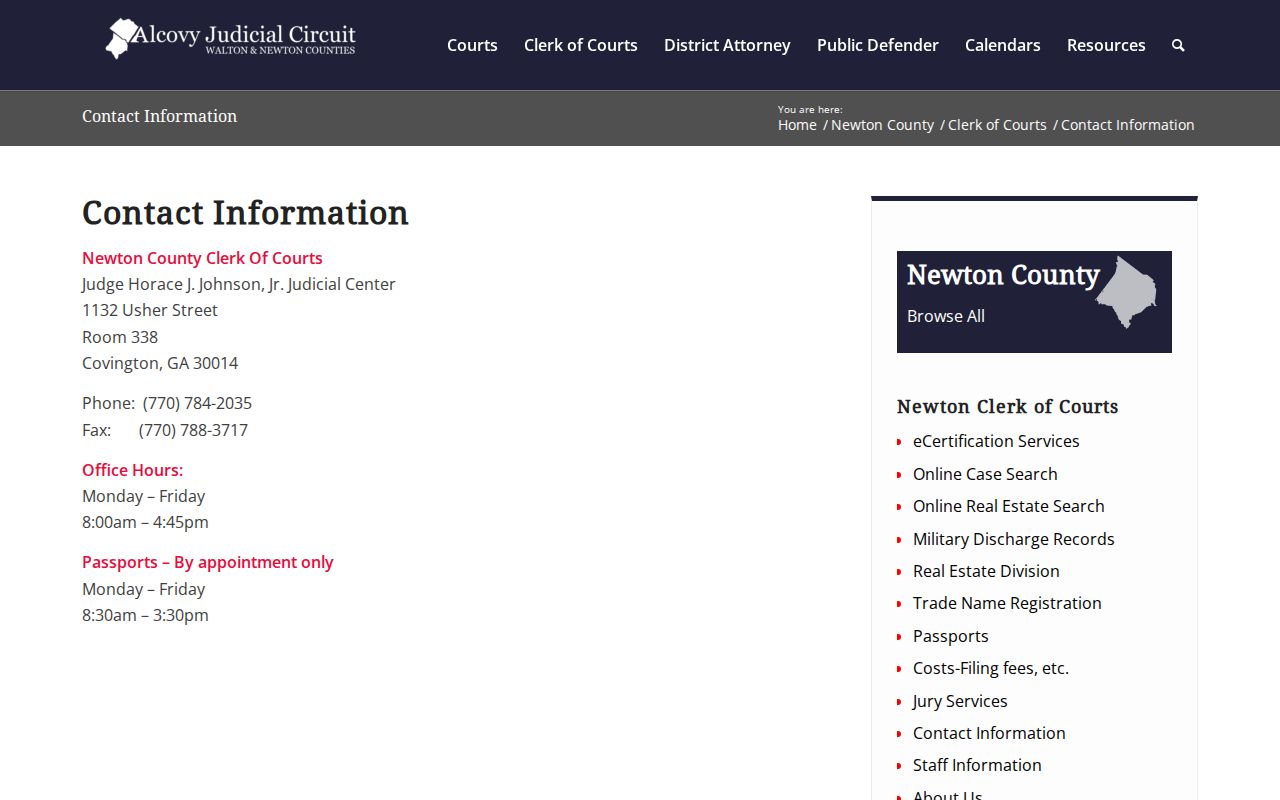1280x800 pixels.
Task: Click the 8:00am – 4:45pm hours text
Action: pos(145,522)
